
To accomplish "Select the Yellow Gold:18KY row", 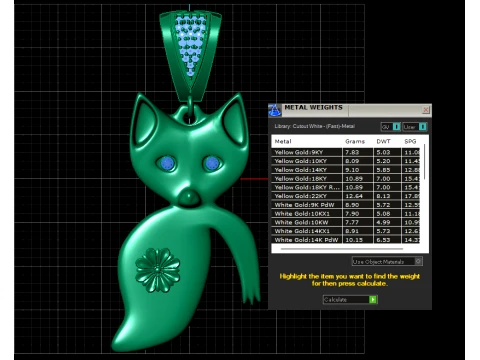I will (x=346, y=179).
